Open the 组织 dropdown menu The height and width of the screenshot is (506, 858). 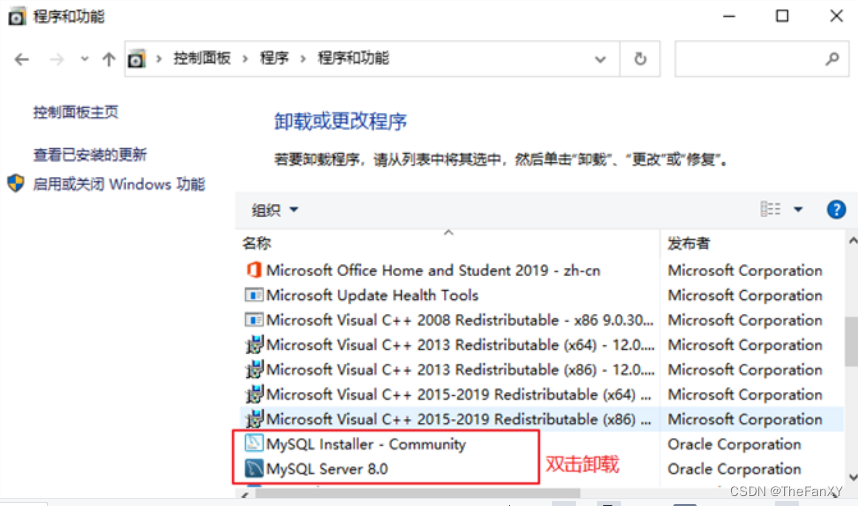(x=274, y=210)
